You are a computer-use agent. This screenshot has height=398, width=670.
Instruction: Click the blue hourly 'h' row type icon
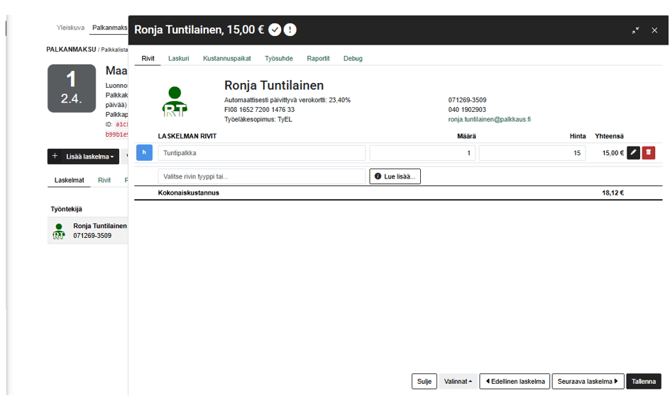[144, 153]
